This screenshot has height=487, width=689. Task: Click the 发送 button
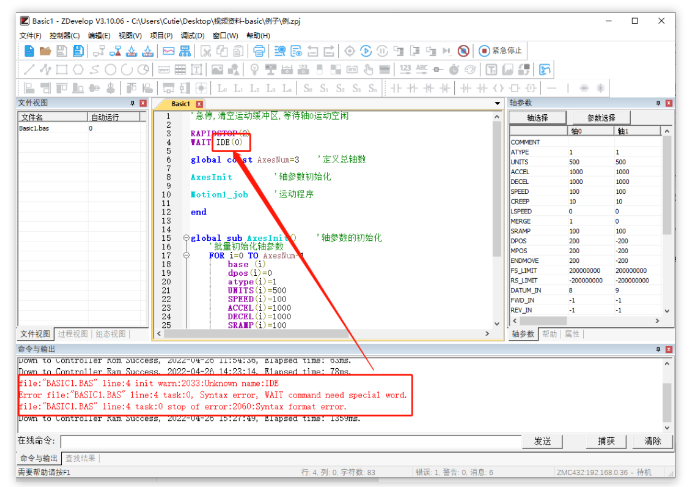[x=542, y=441]
